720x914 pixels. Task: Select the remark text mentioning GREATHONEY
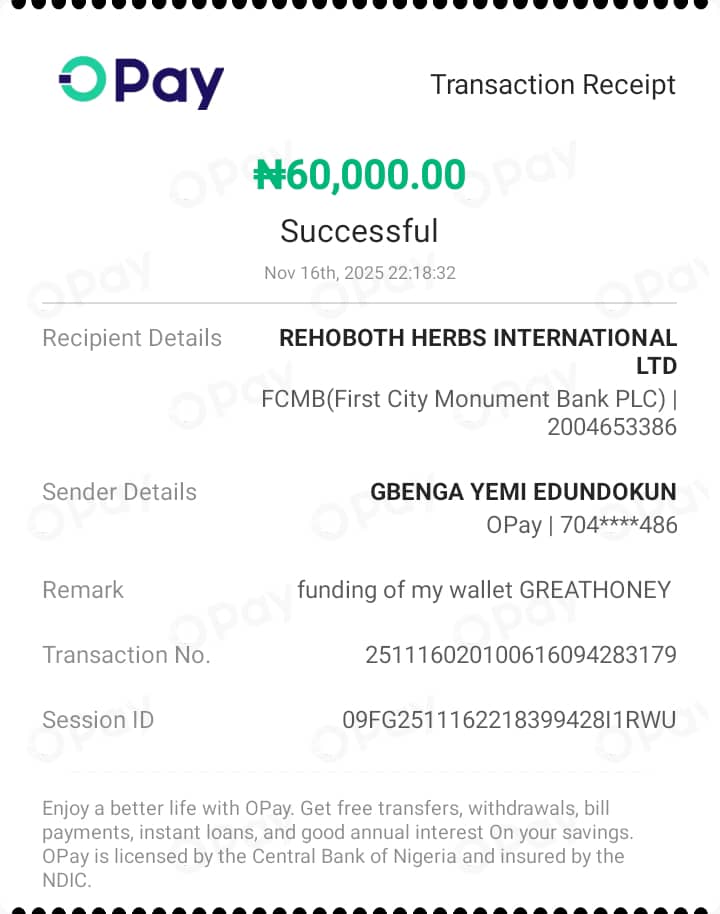(x=484, y=590)
